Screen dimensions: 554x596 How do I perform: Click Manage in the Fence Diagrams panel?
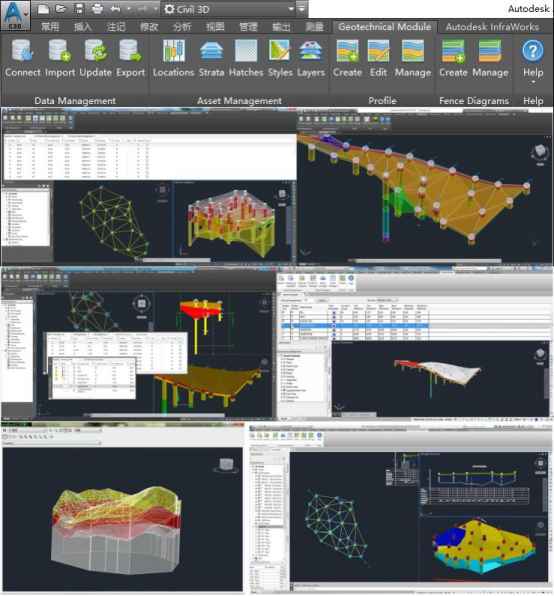pyautogui.click(x=490, y=51)
